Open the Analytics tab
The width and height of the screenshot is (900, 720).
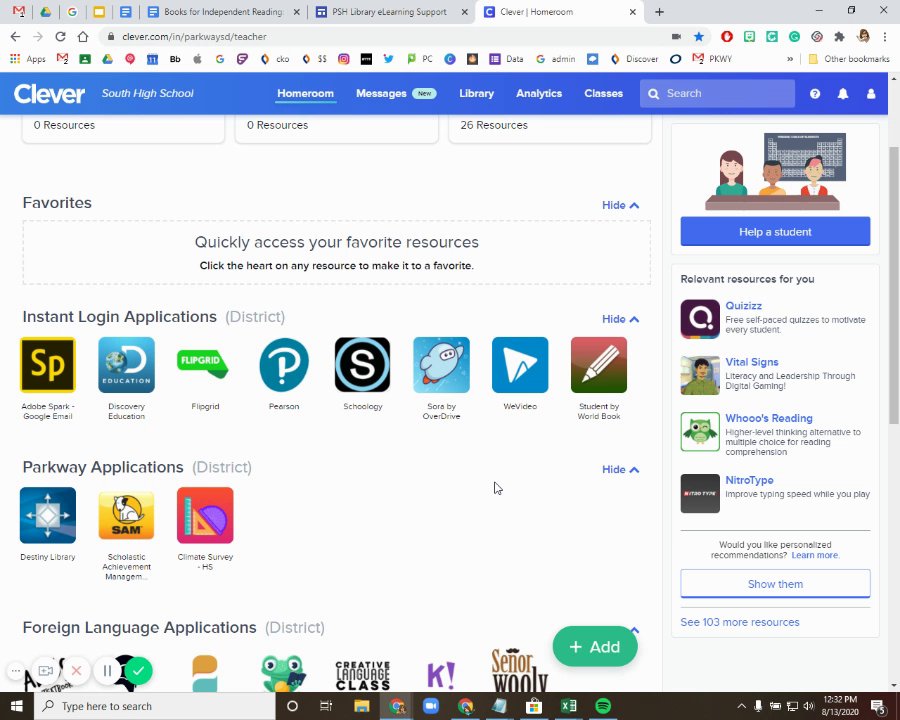(x=539, y=94)
